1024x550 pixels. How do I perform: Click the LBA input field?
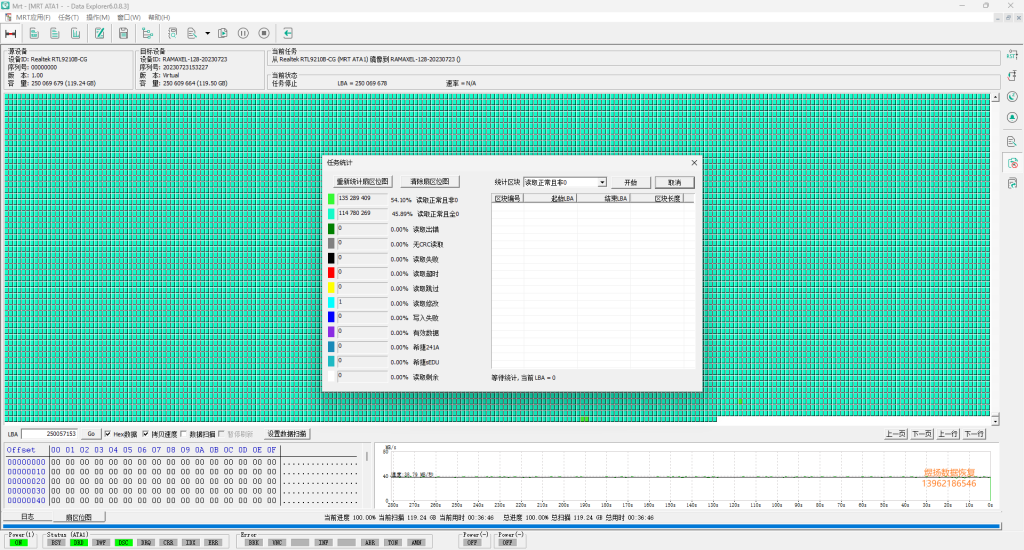click(50, 434)
